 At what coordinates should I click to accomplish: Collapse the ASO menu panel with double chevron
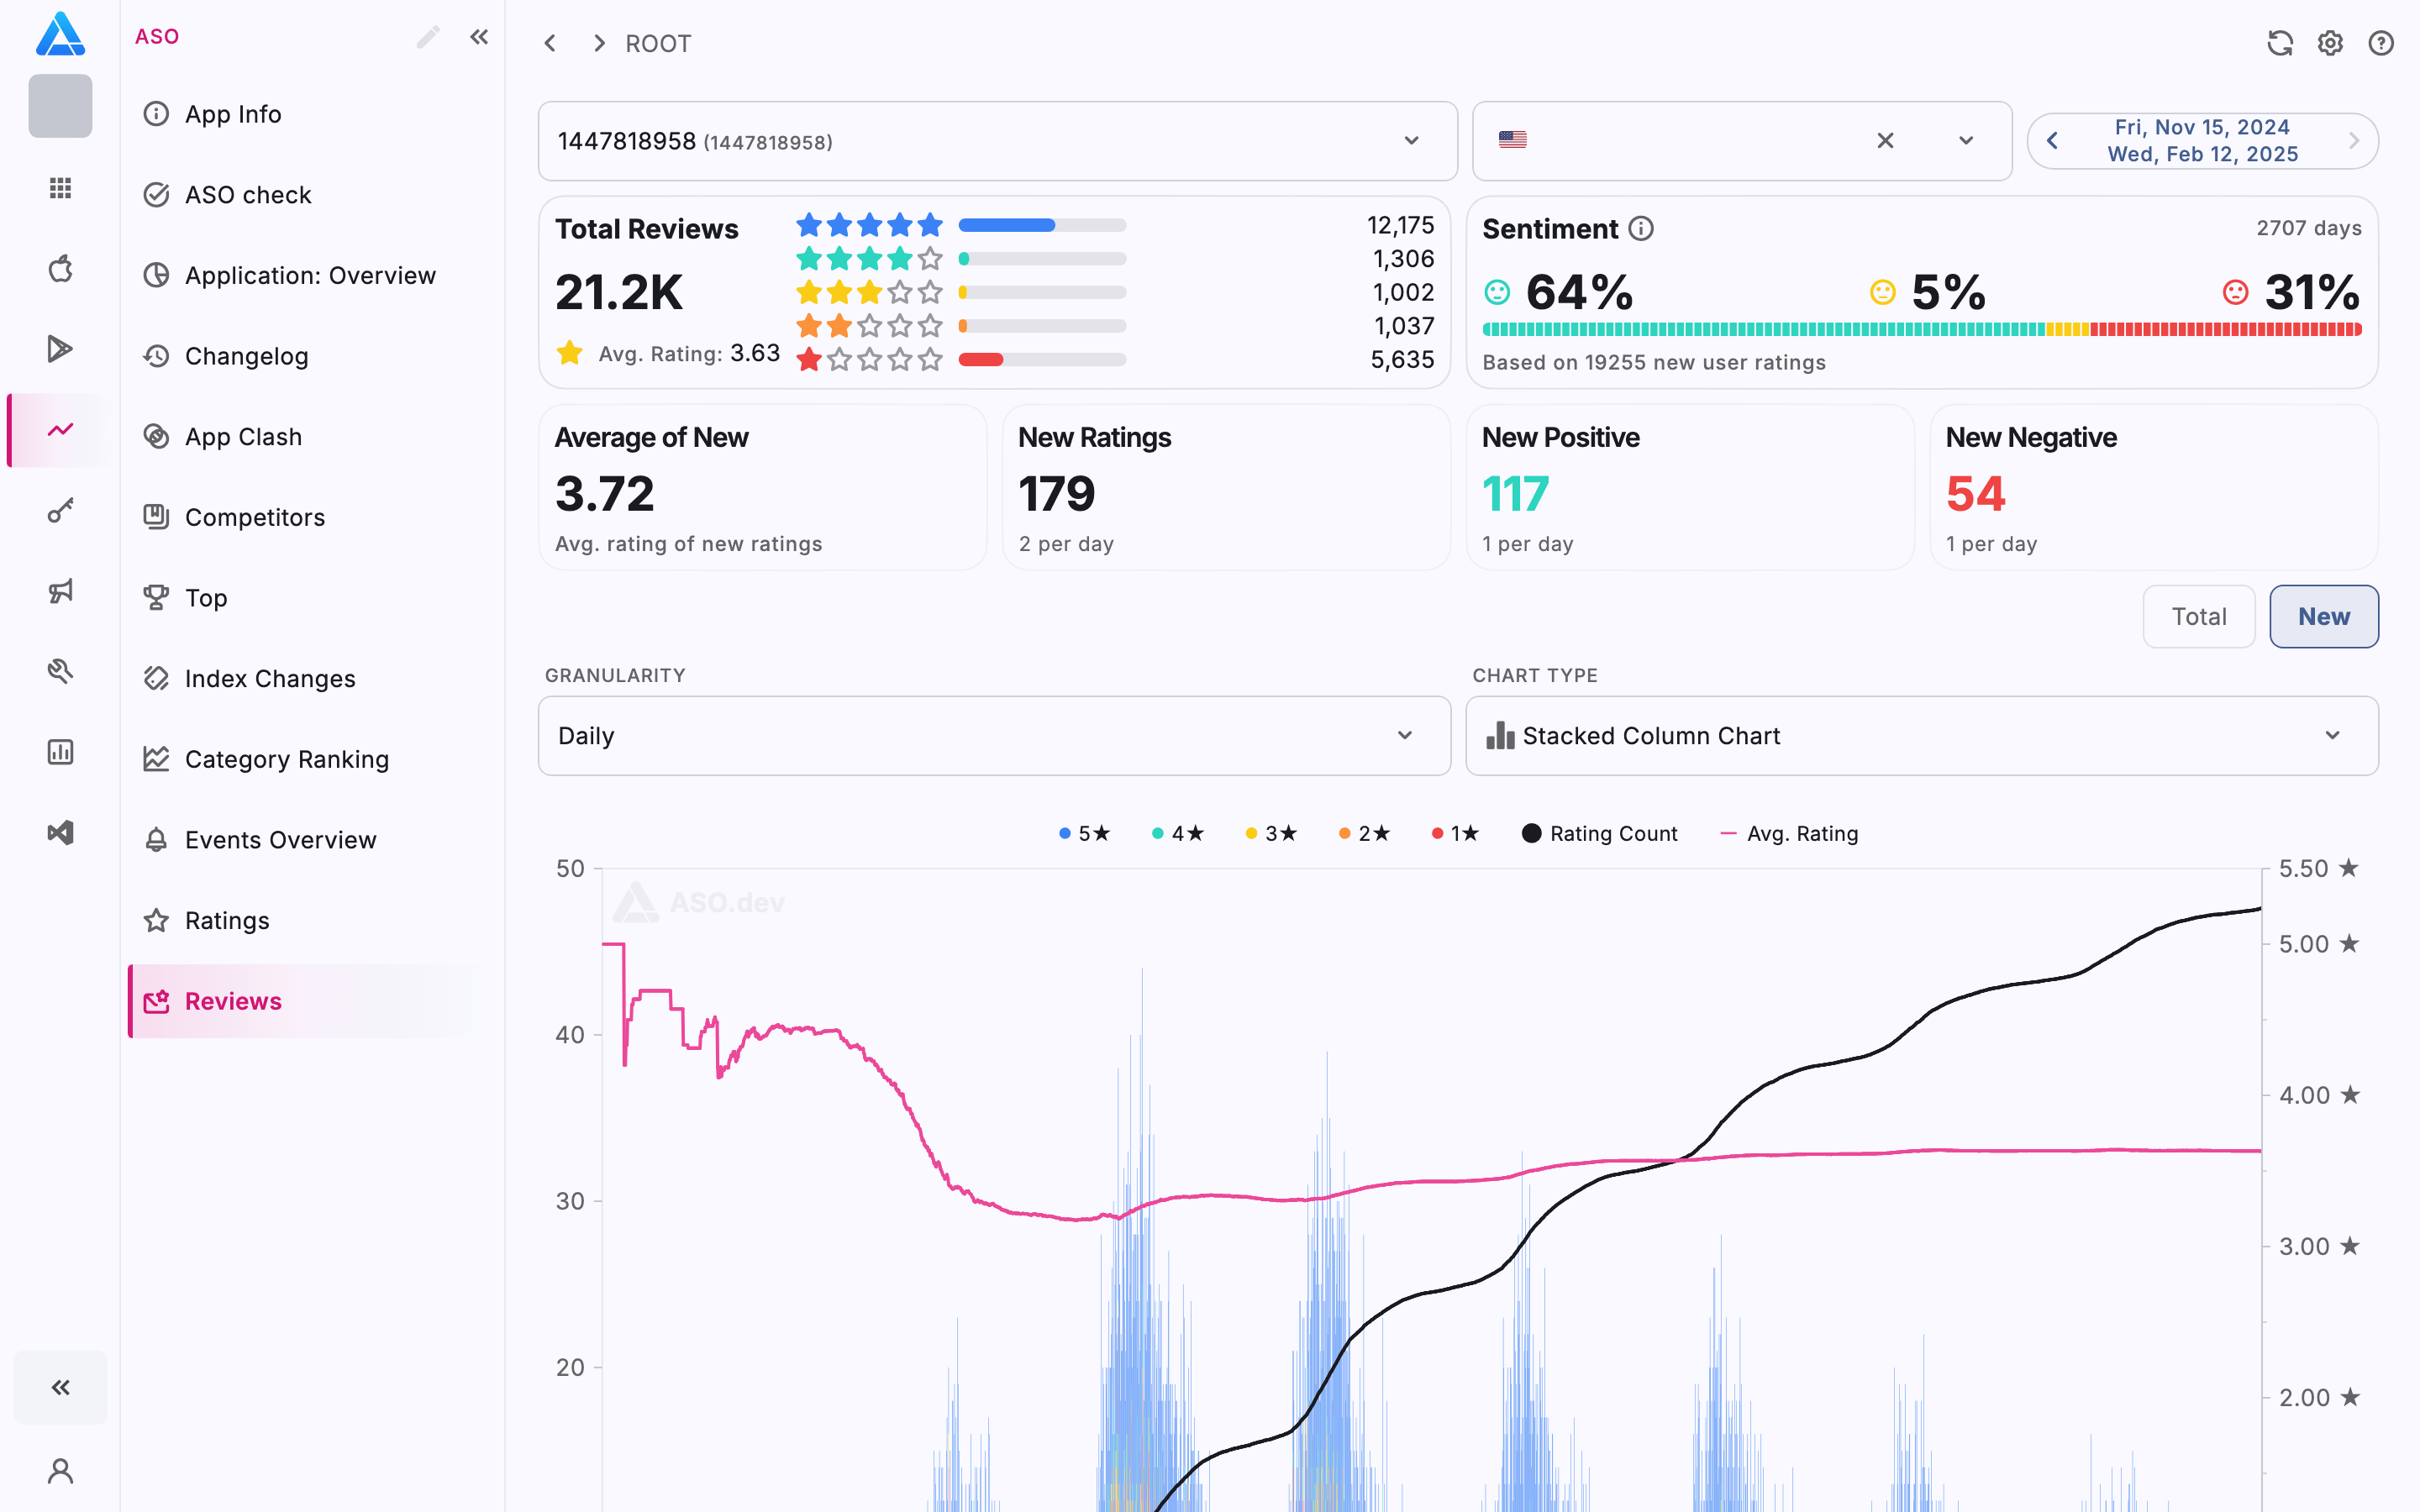(480, 37)
